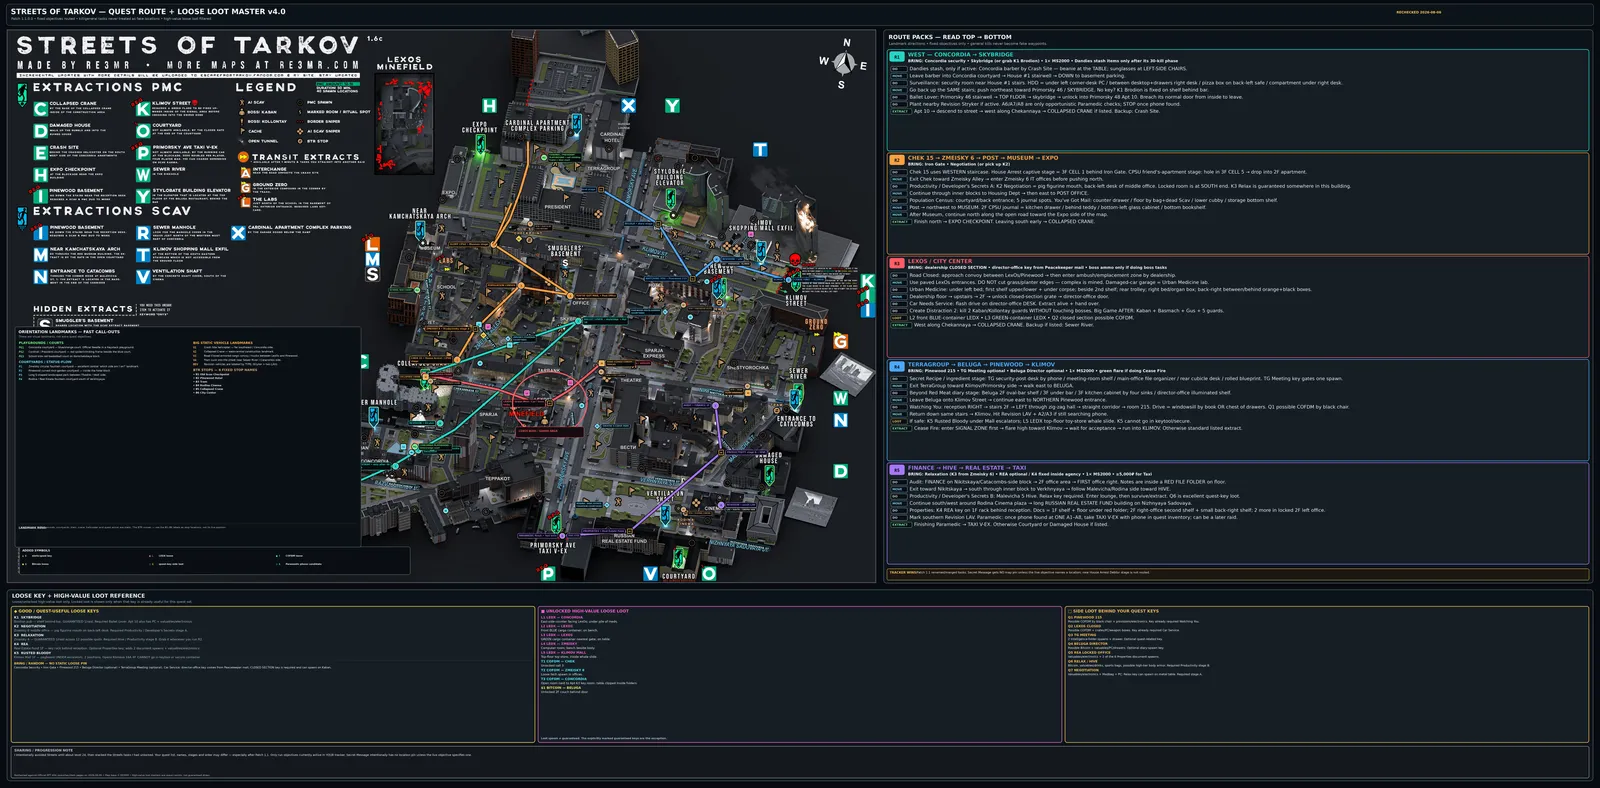Click the 'LEGEND' heading
Screen dimensions: 1600x788
266,88
